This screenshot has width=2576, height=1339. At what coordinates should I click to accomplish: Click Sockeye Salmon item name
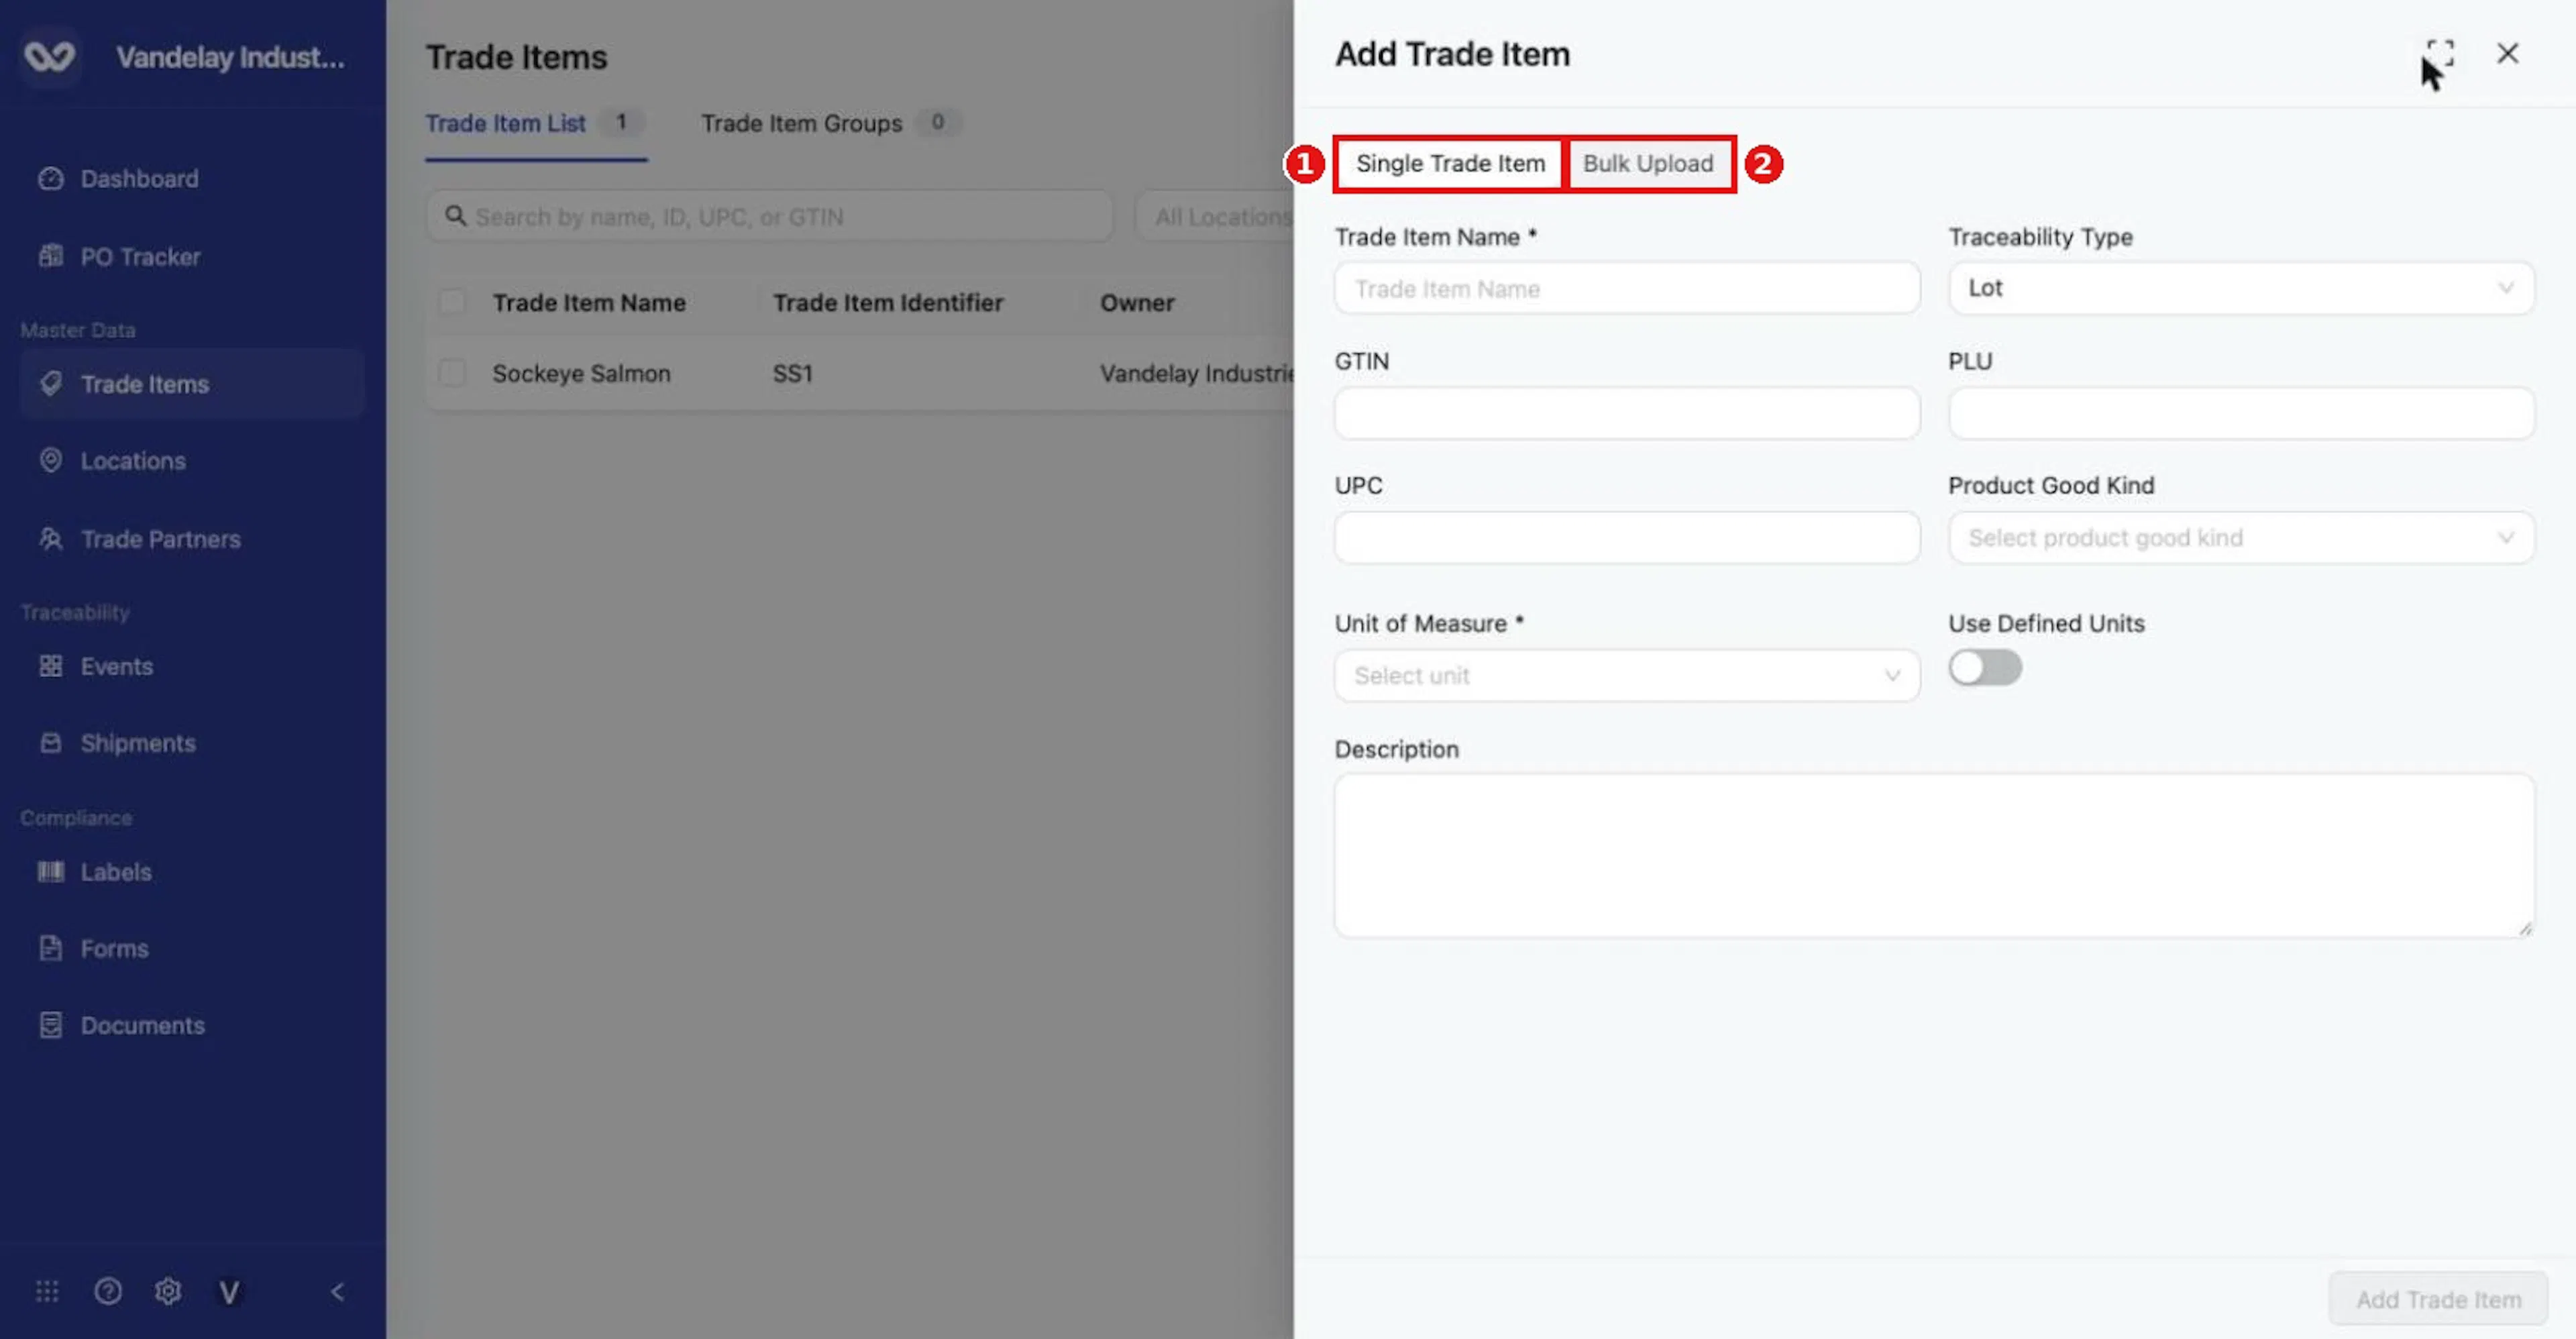[x=581, y=374]
